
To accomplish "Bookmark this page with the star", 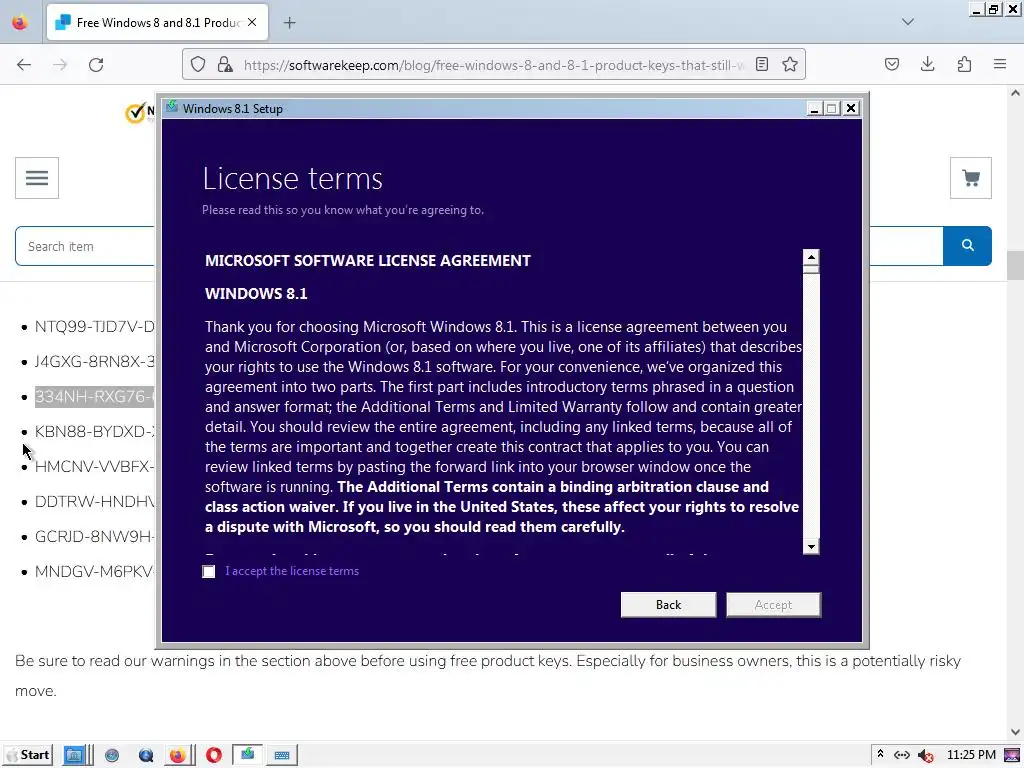I will [790, 65].
